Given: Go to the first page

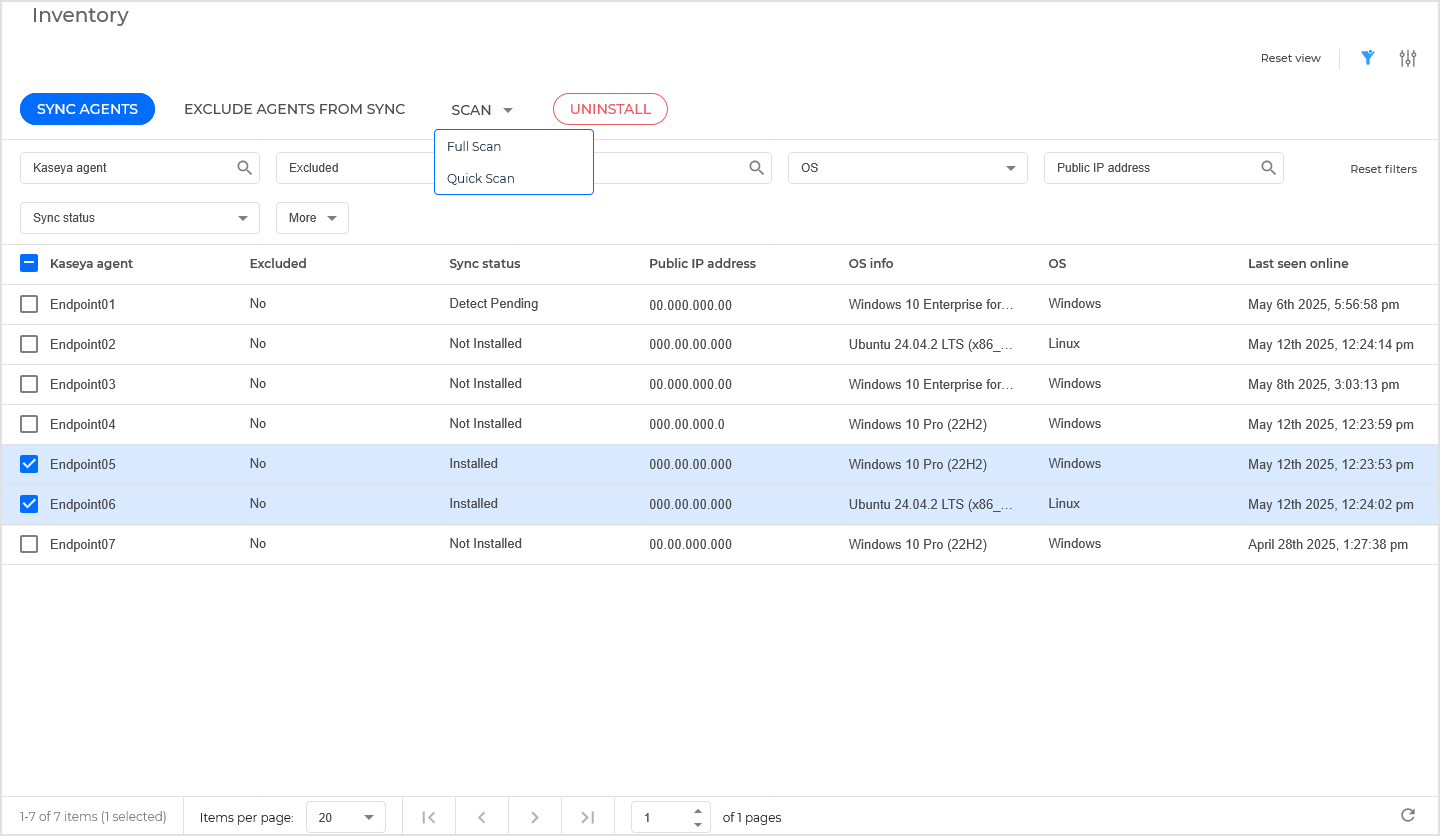Looking at the screenshot, I should 429,817.
